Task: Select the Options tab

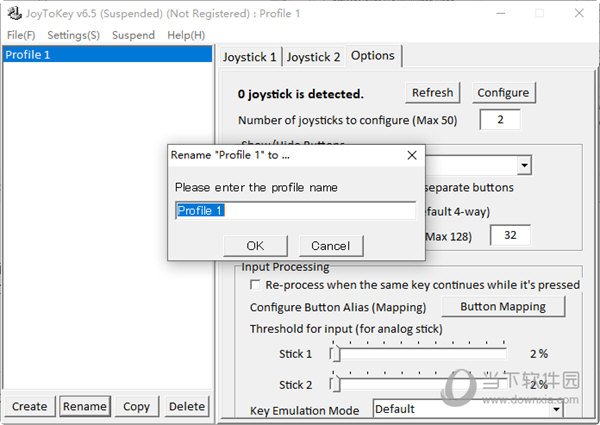Action: point(373,56)
